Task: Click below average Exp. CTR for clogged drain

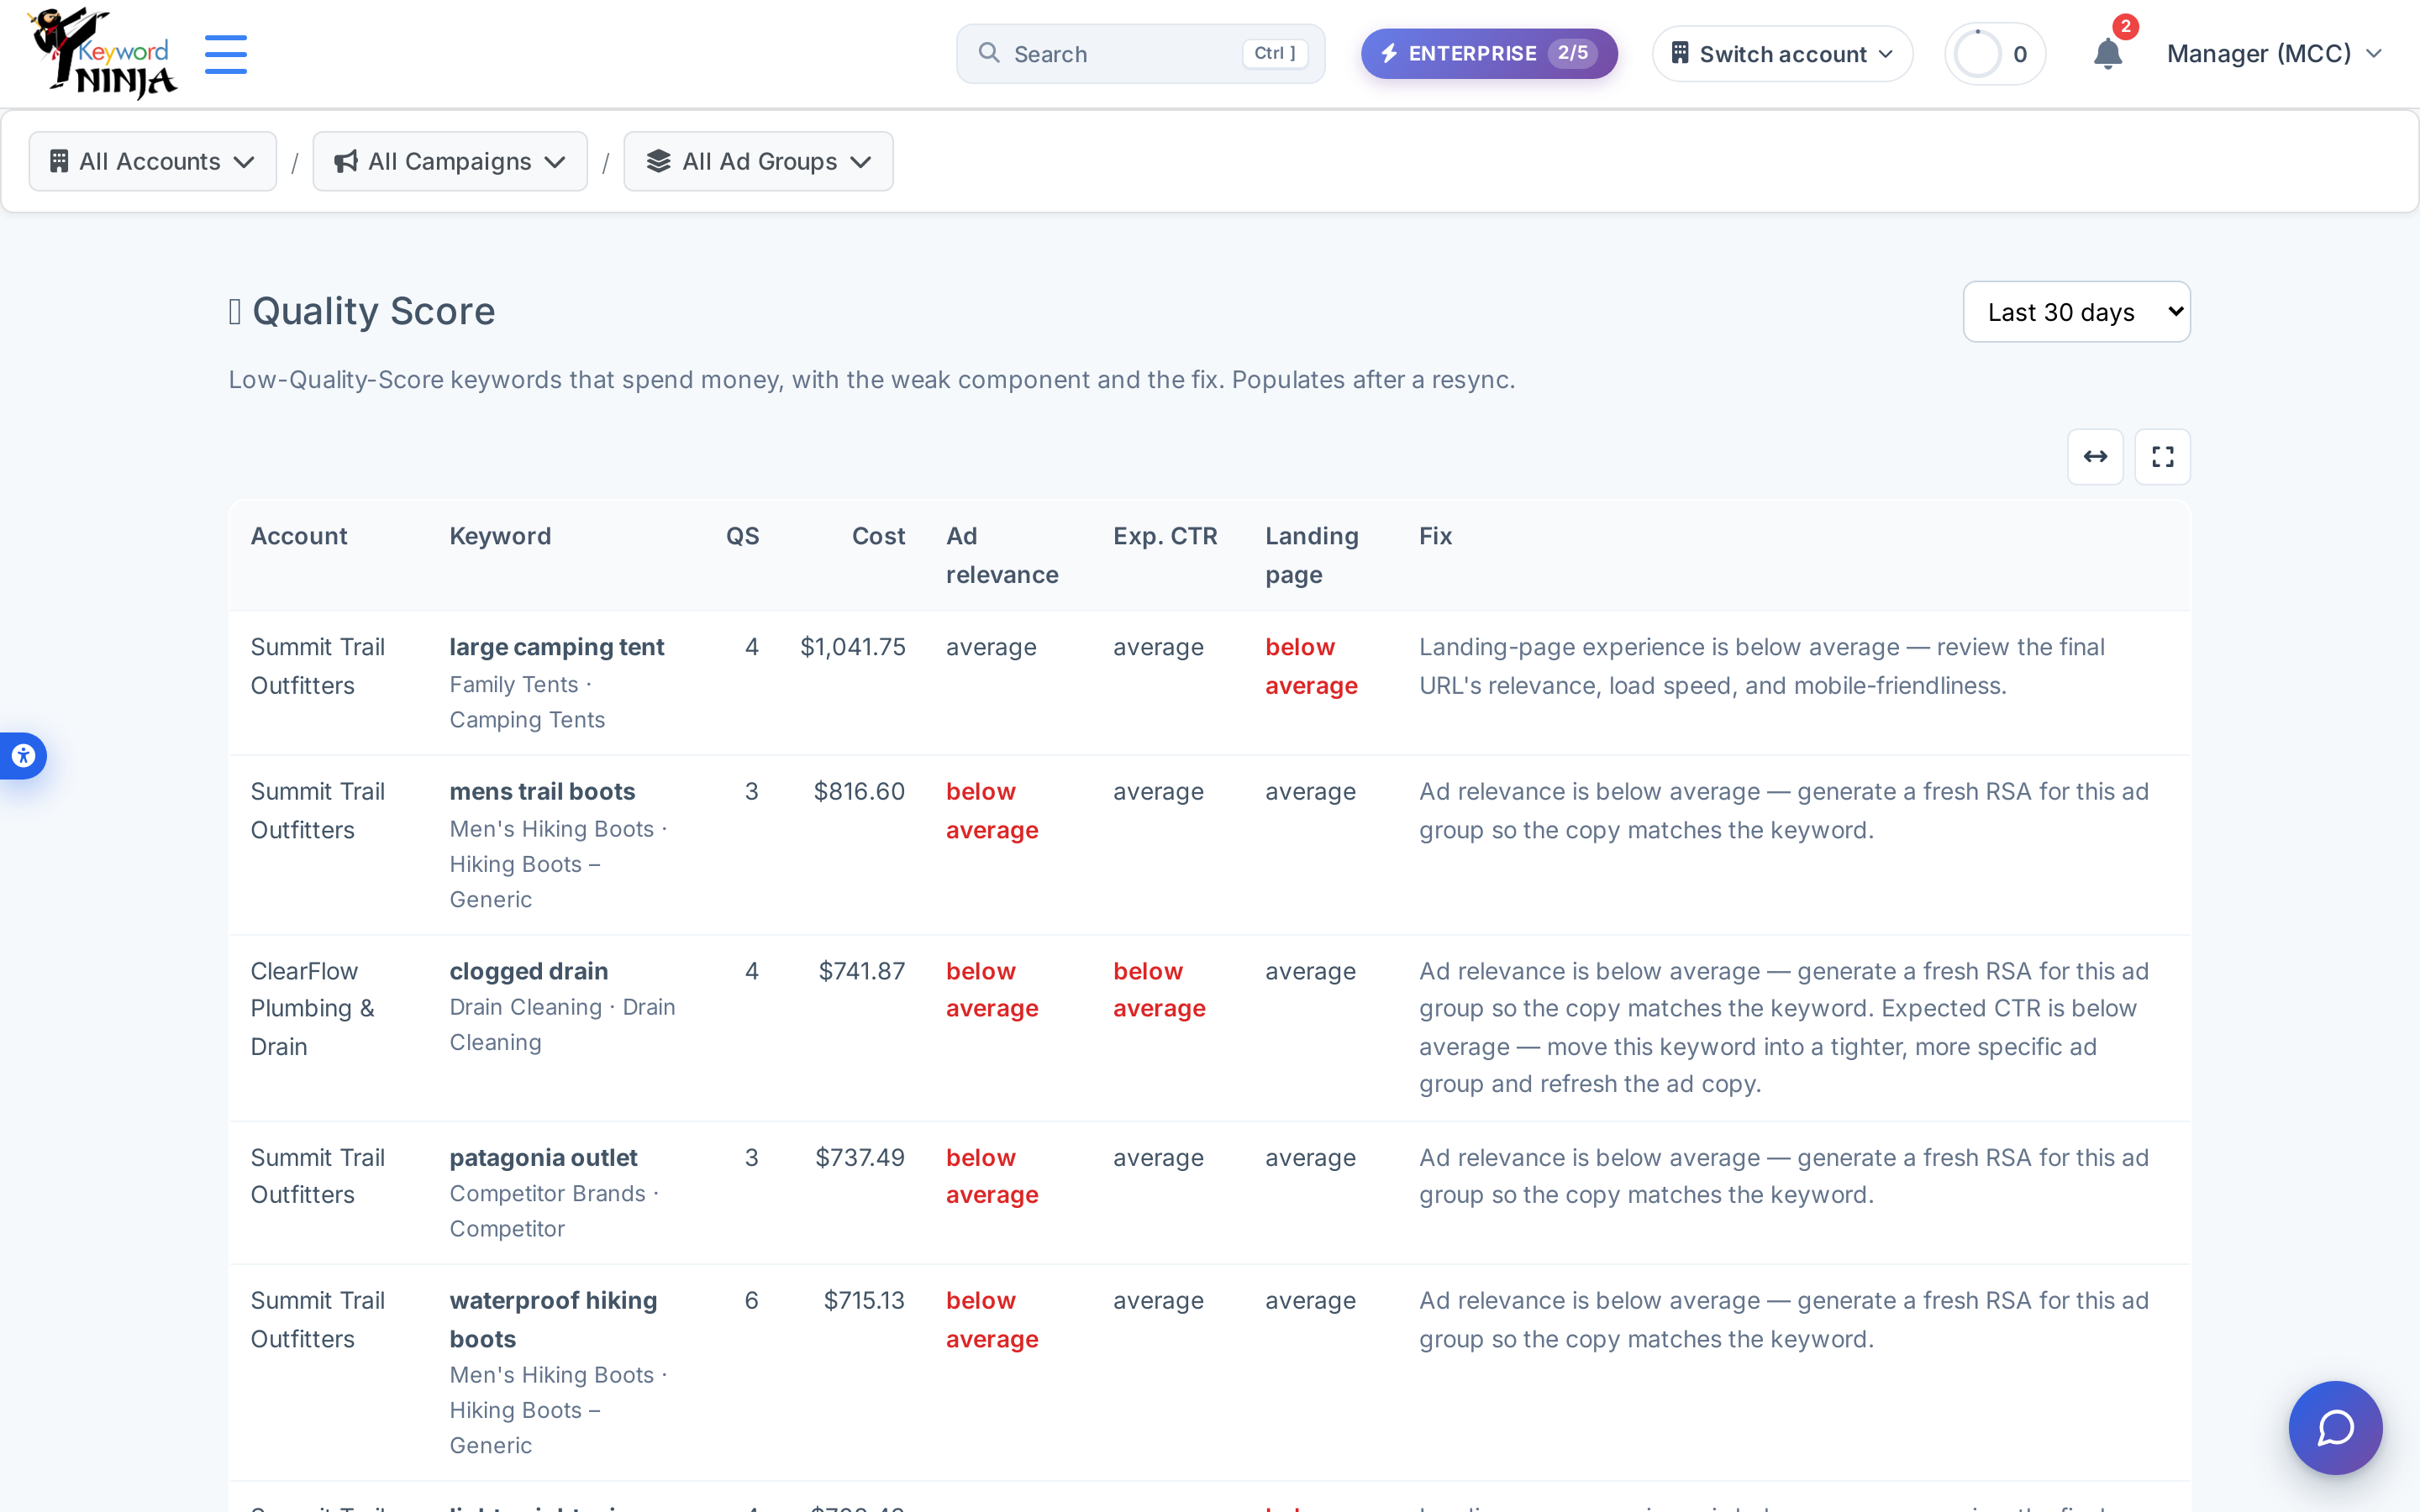Action: tap(1159, 989)
